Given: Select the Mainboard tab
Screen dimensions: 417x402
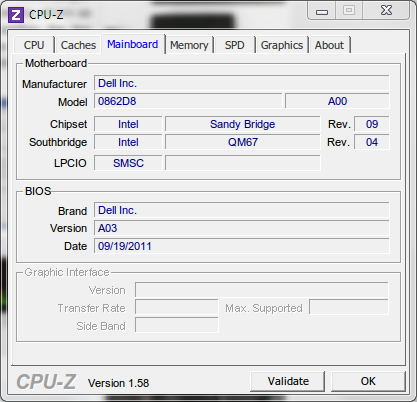Looking at the screenshot, I should coord(133,44).
